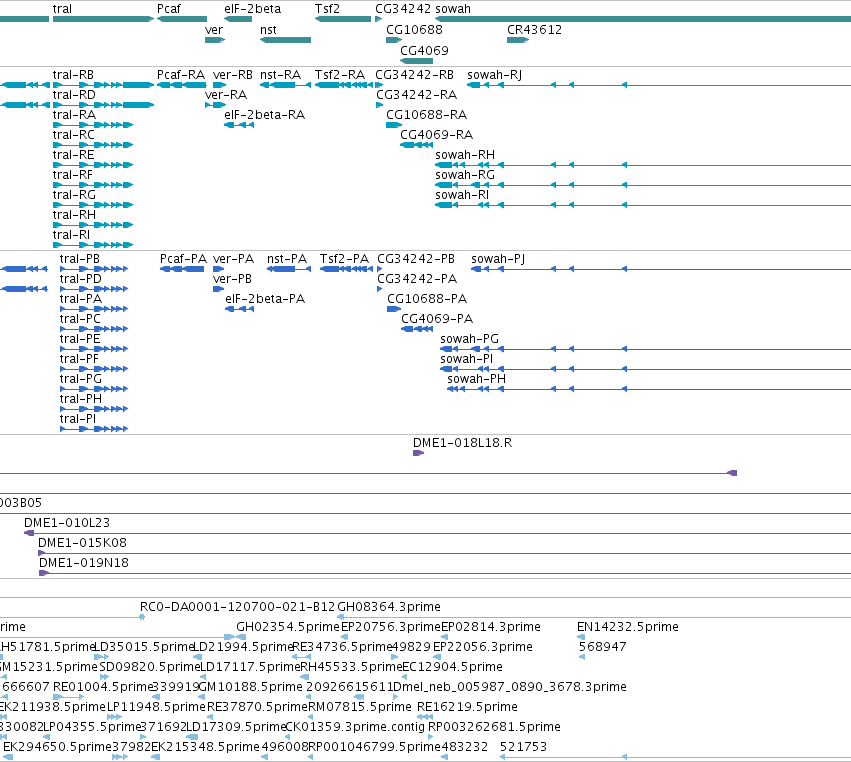851x762 pixels.
Task: Select the sowah gene label
Action: coord(453,9)
